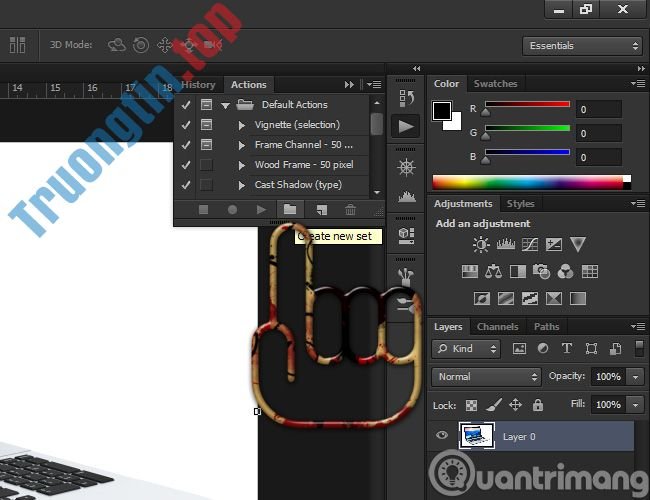Open the Histogram icon in dock
Screen dimensions: 650x500
407,197
